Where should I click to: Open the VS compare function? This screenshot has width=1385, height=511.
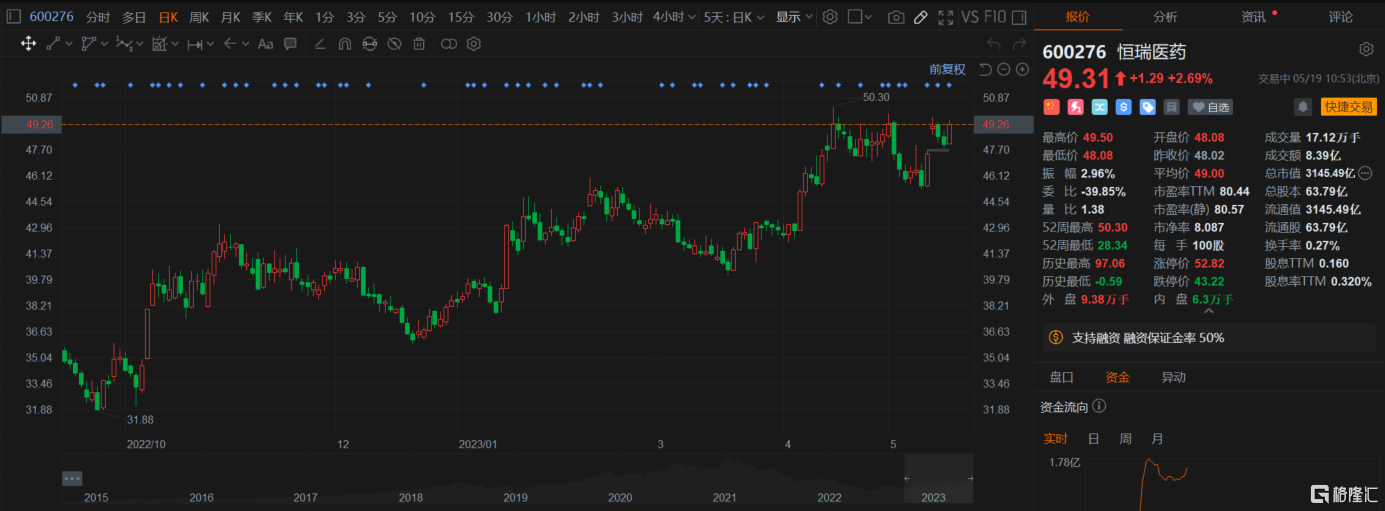point(970,17)
